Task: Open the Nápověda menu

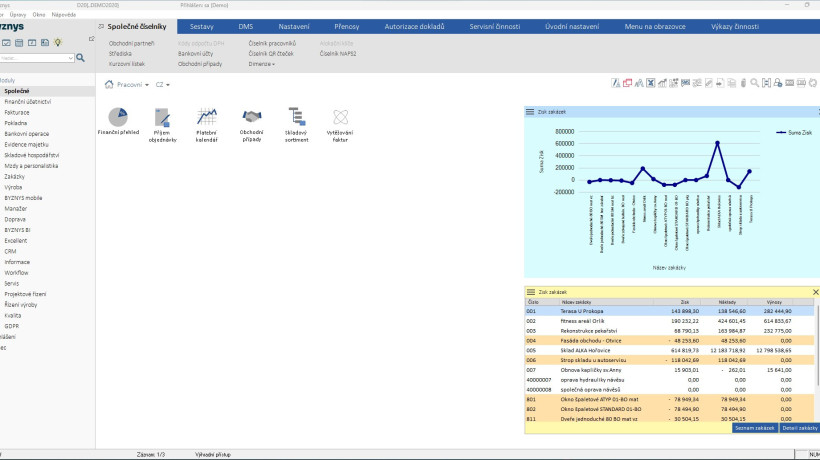Action: click(63, 17)
